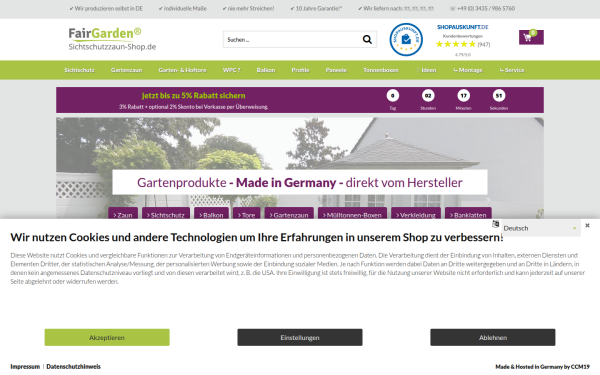Screen dimensions: 600x375
Task: Open the Balkon menu in green navigation
Action: (x=266, y=70)
